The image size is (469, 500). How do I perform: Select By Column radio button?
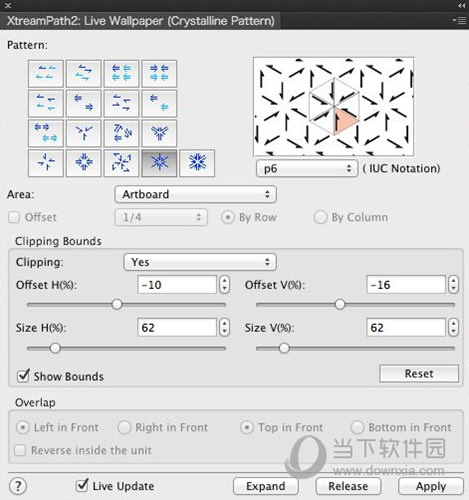[x=320, y=218]
